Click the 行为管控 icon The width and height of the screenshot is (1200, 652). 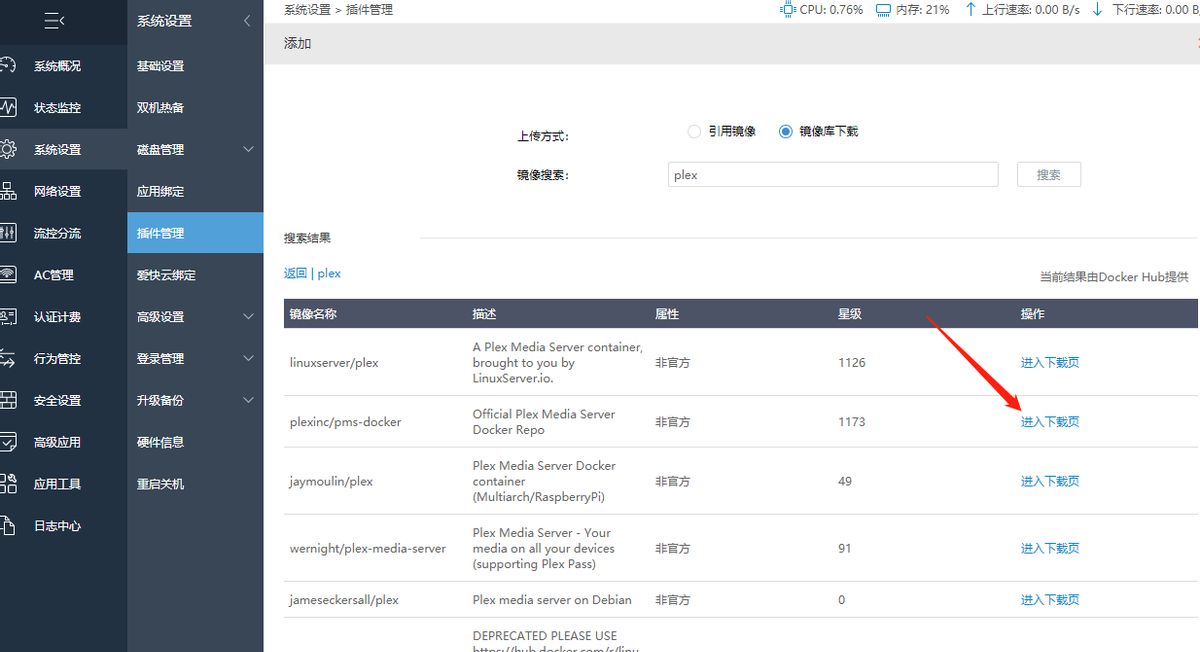coord(8,358)
